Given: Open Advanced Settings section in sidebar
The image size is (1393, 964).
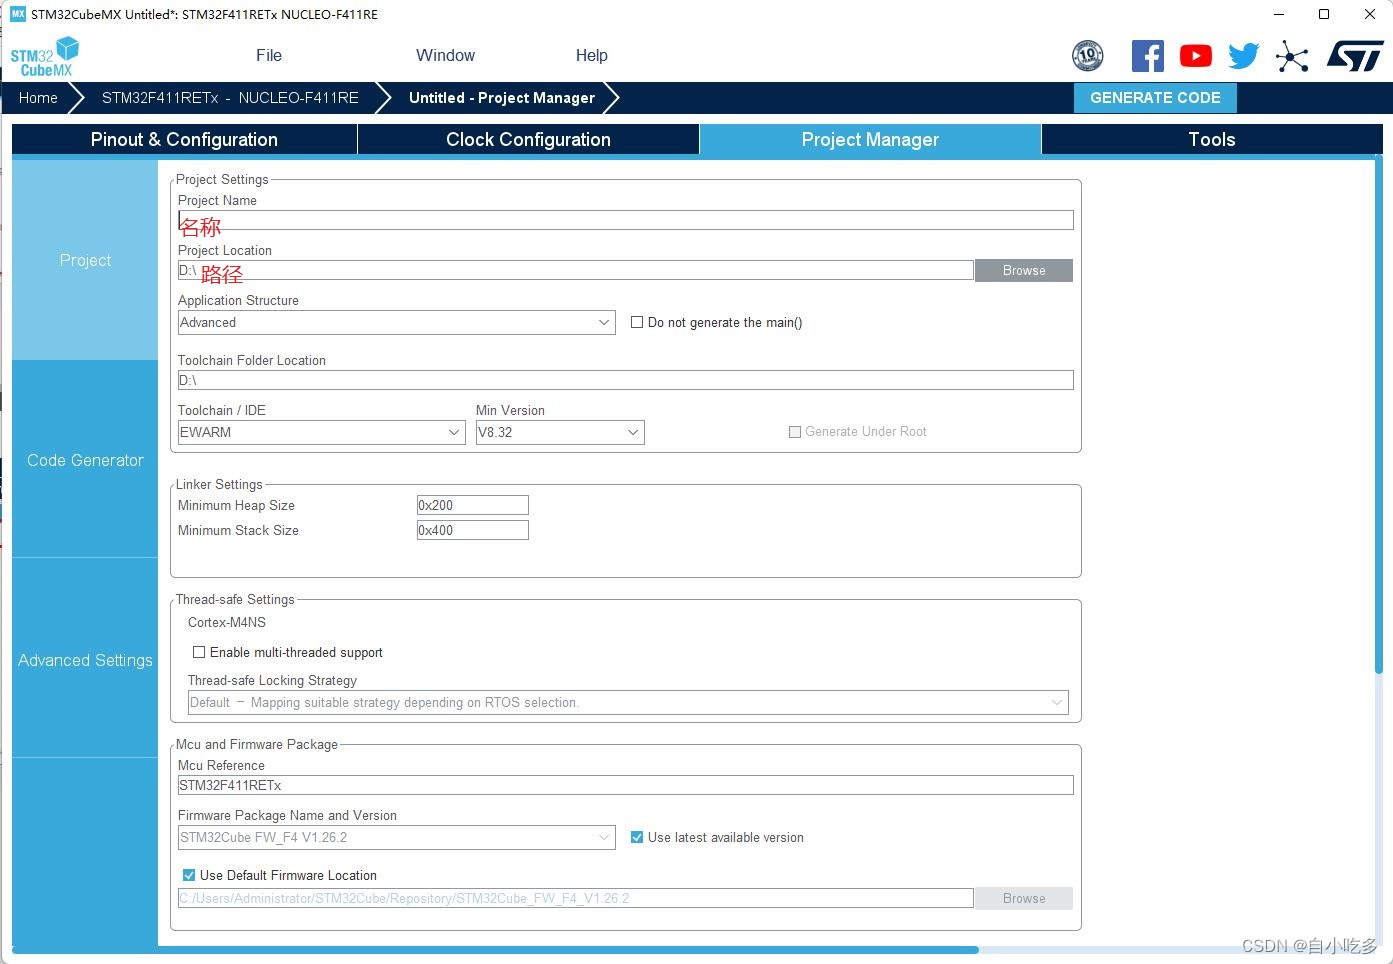Looking at the screenshot, I should [x=85, y=660].
